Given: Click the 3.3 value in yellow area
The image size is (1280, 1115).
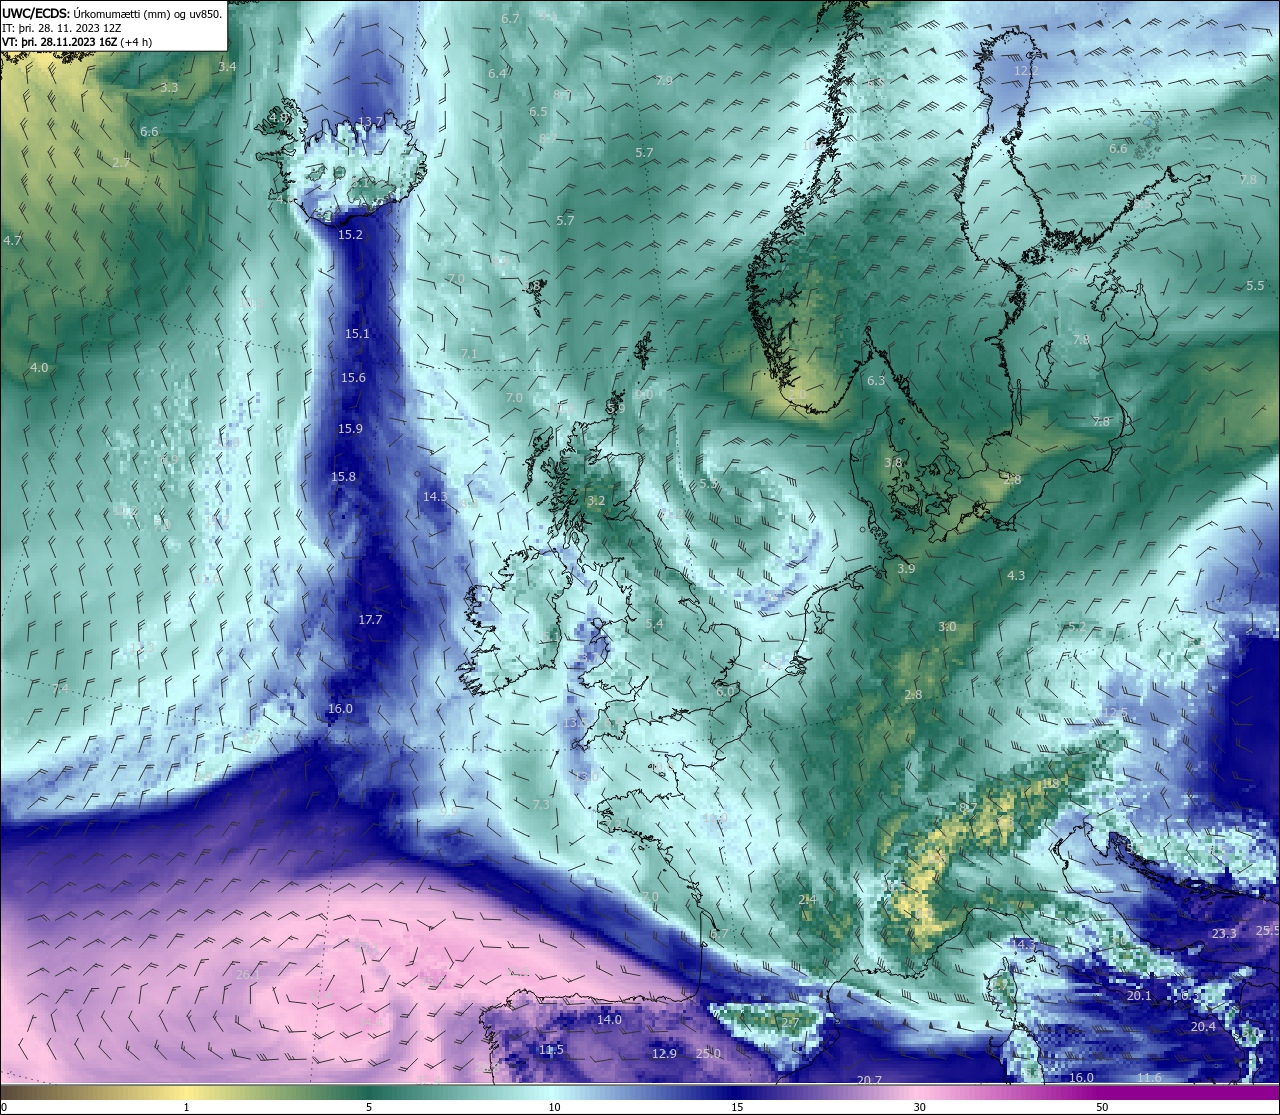Looking at the screenshot, I should point(169,88).
